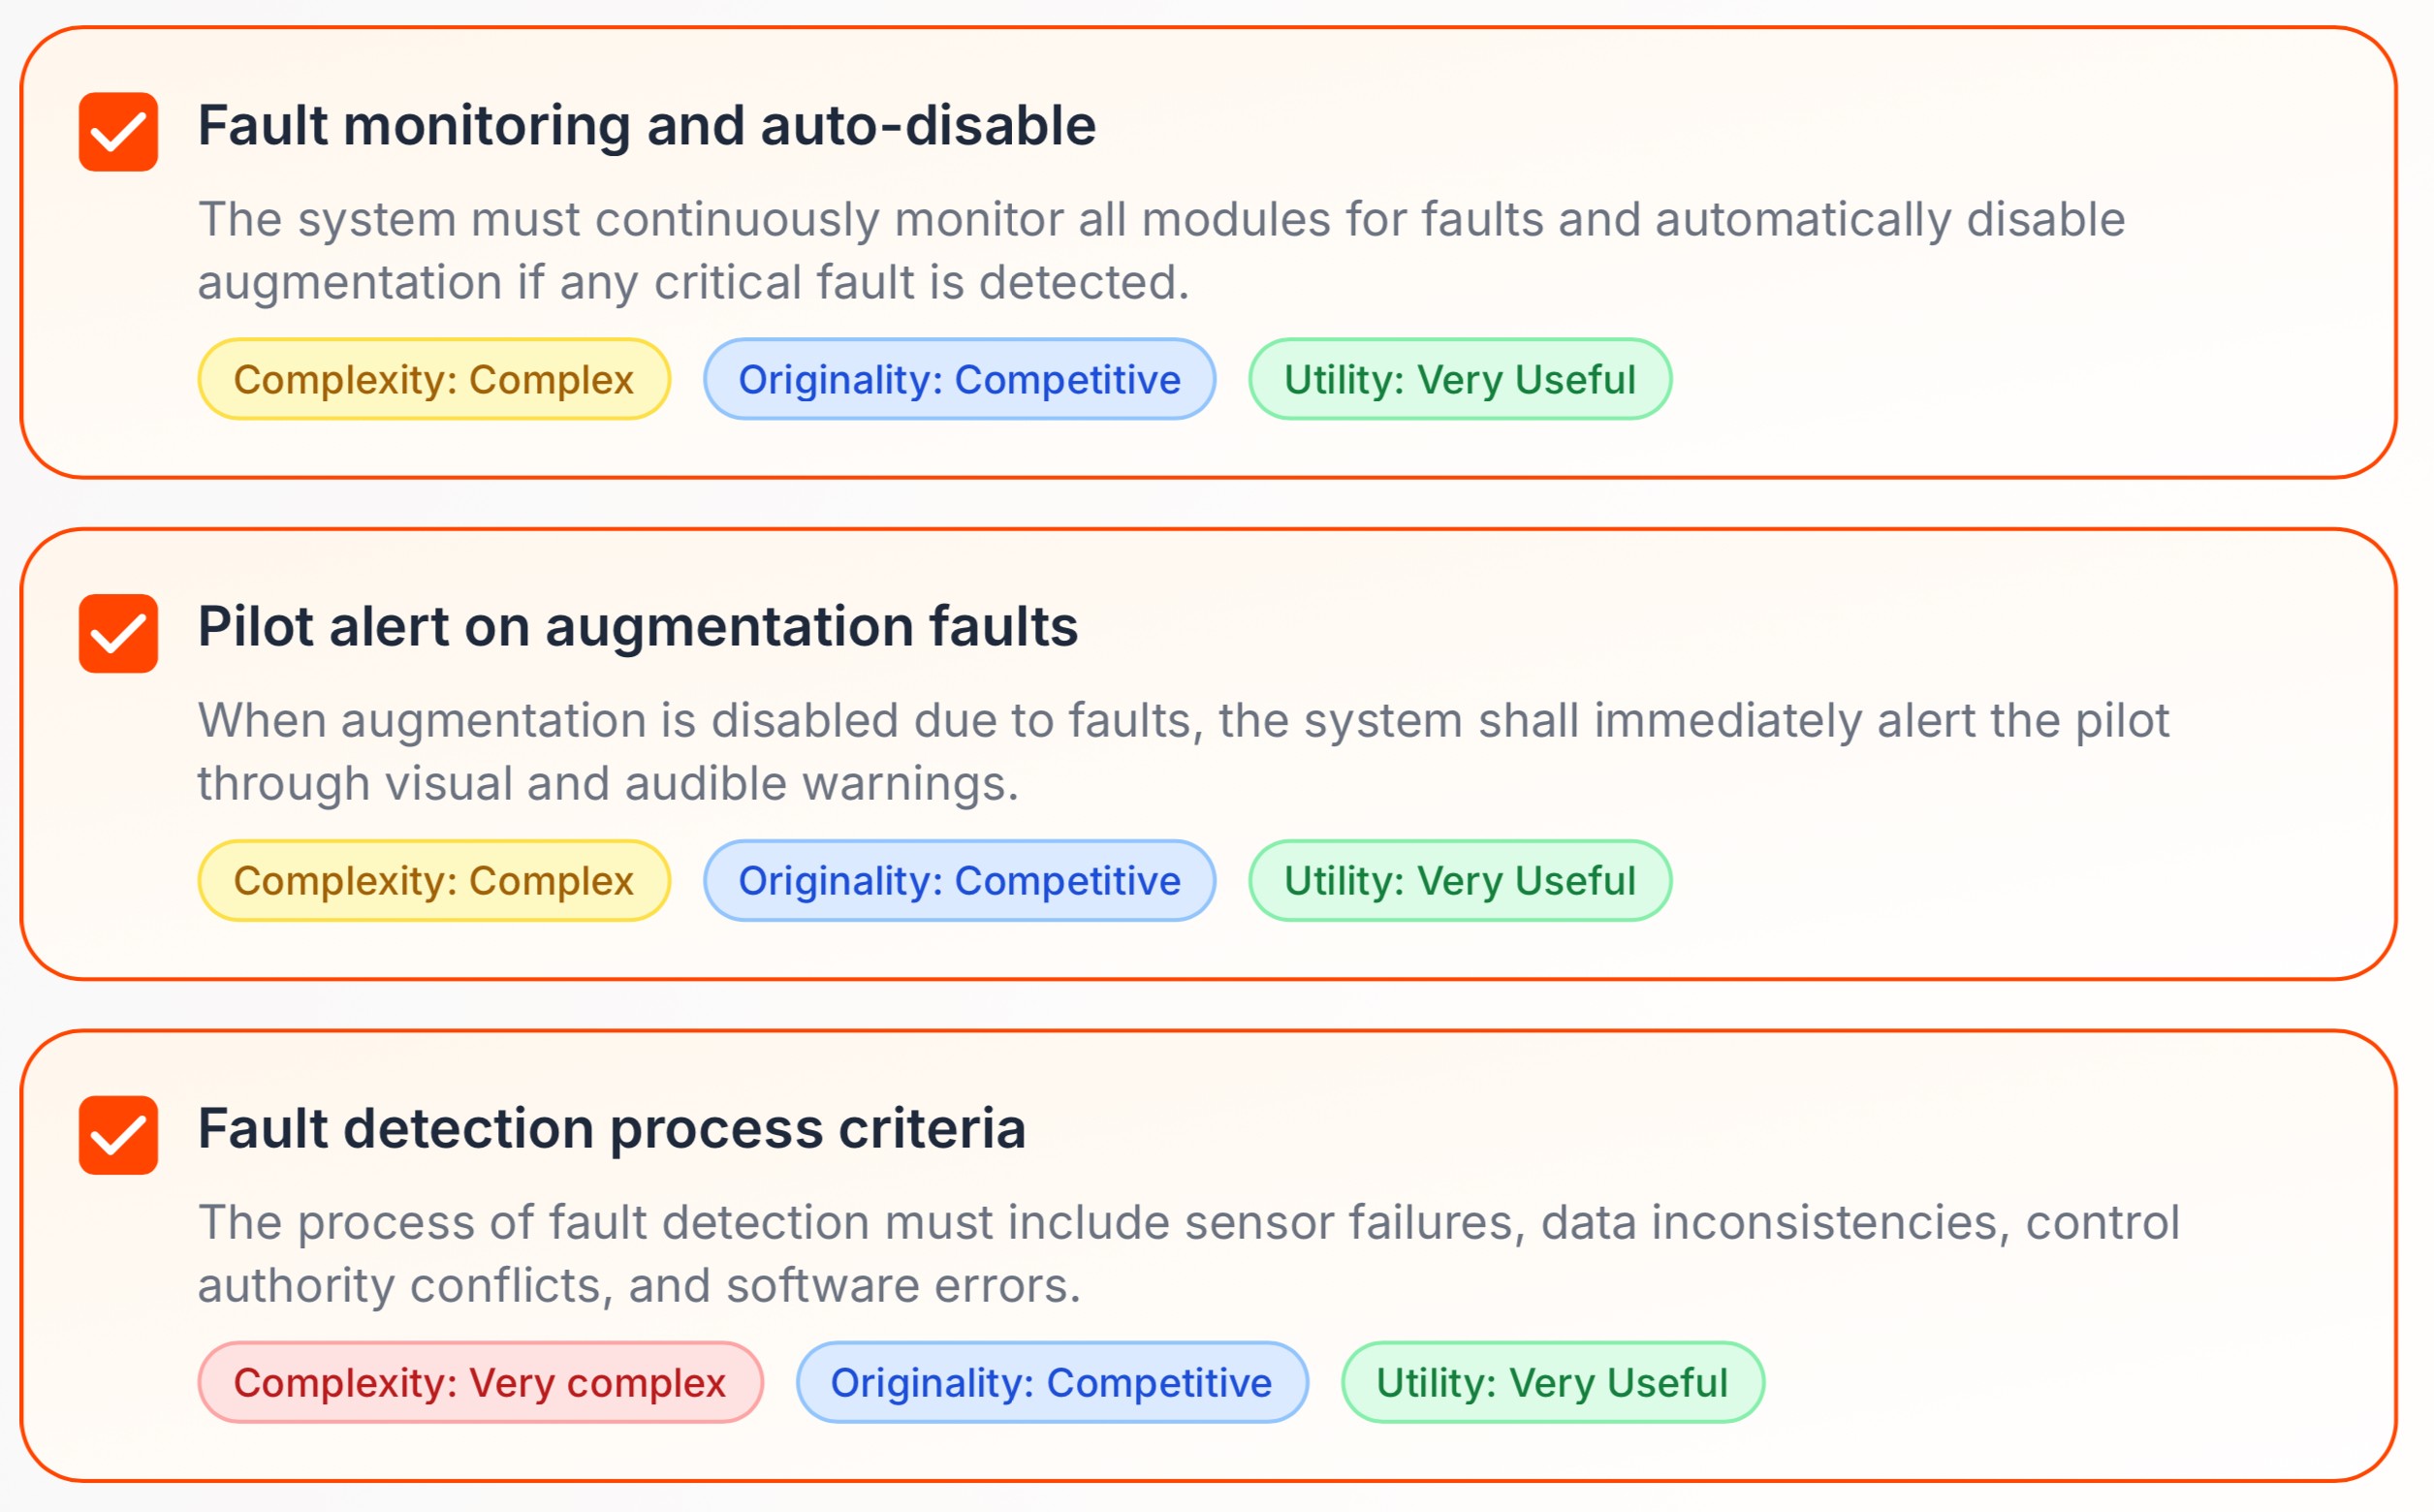Viewport: 2434px width, 1512px height.
Task: Click the 'Pilot alert on augmentation faults' heading
Action: point(637,627)
